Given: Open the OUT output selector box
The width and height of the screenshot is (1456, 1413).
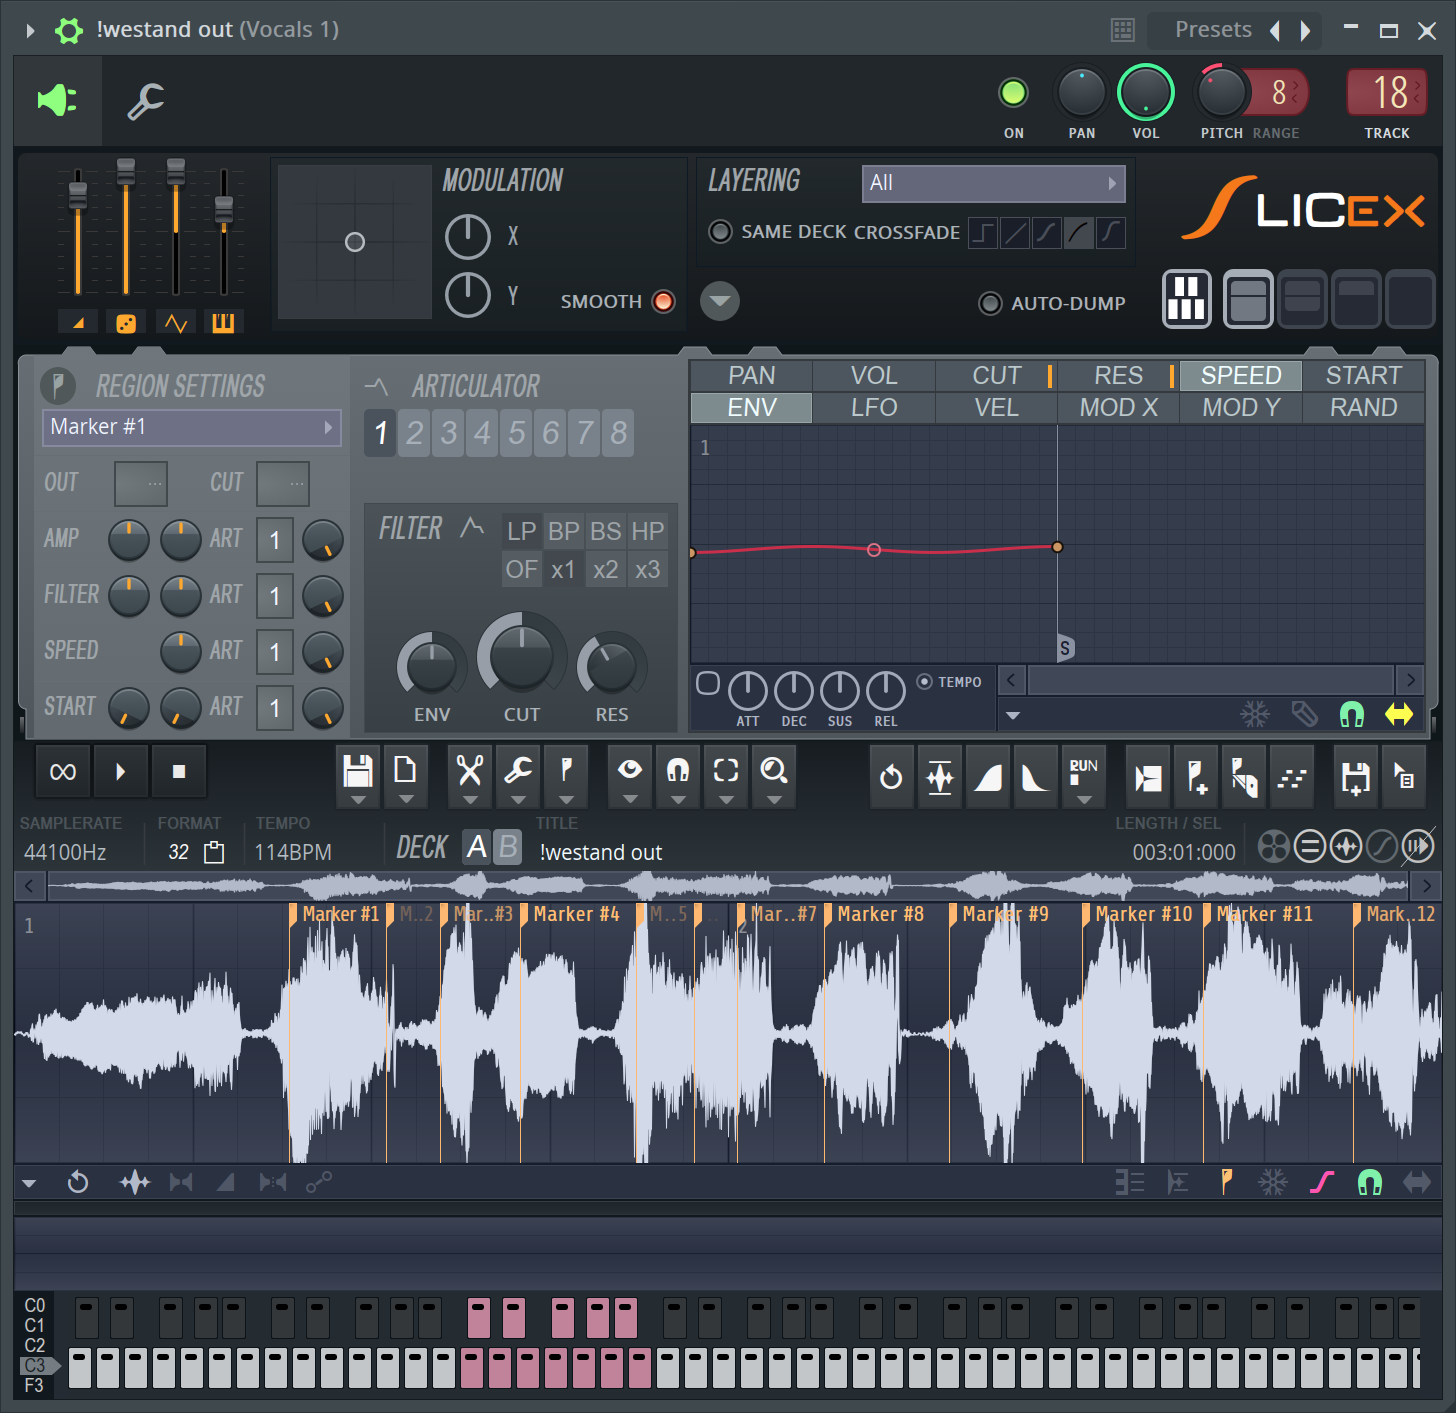Looking at the screenshot, I should [141, 484].
